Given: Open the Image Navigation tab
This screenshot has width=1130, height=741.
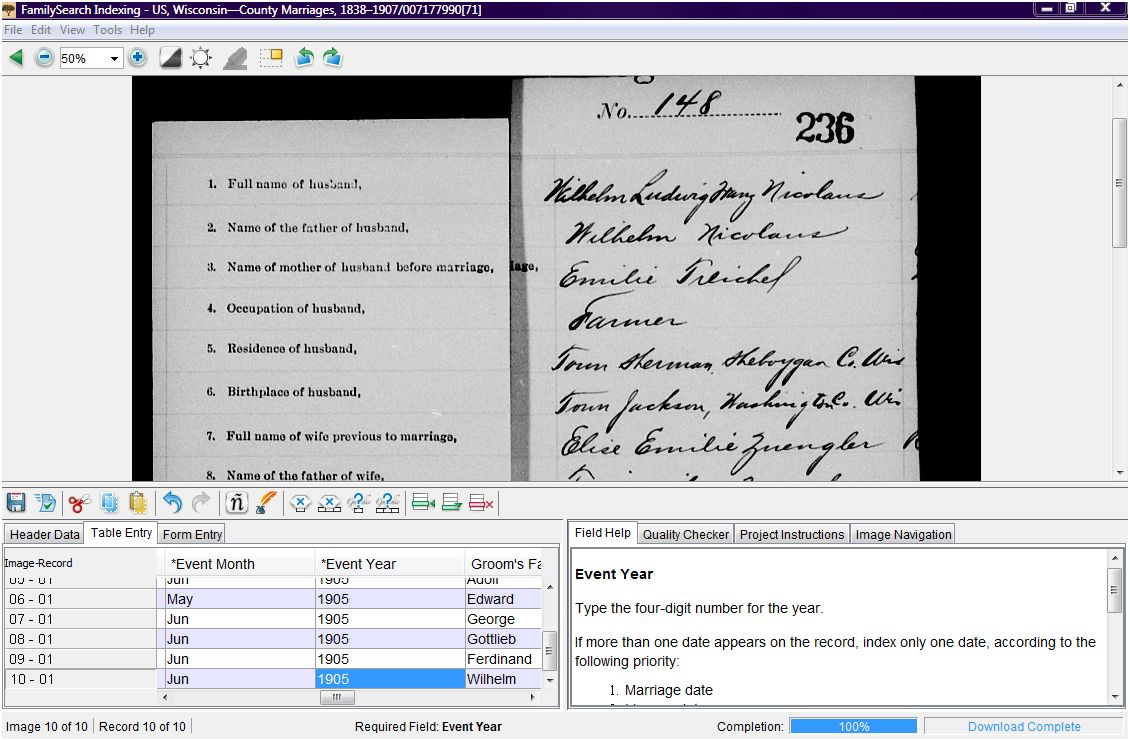Looking at the screenshot, I should click(x=903, y=534).
